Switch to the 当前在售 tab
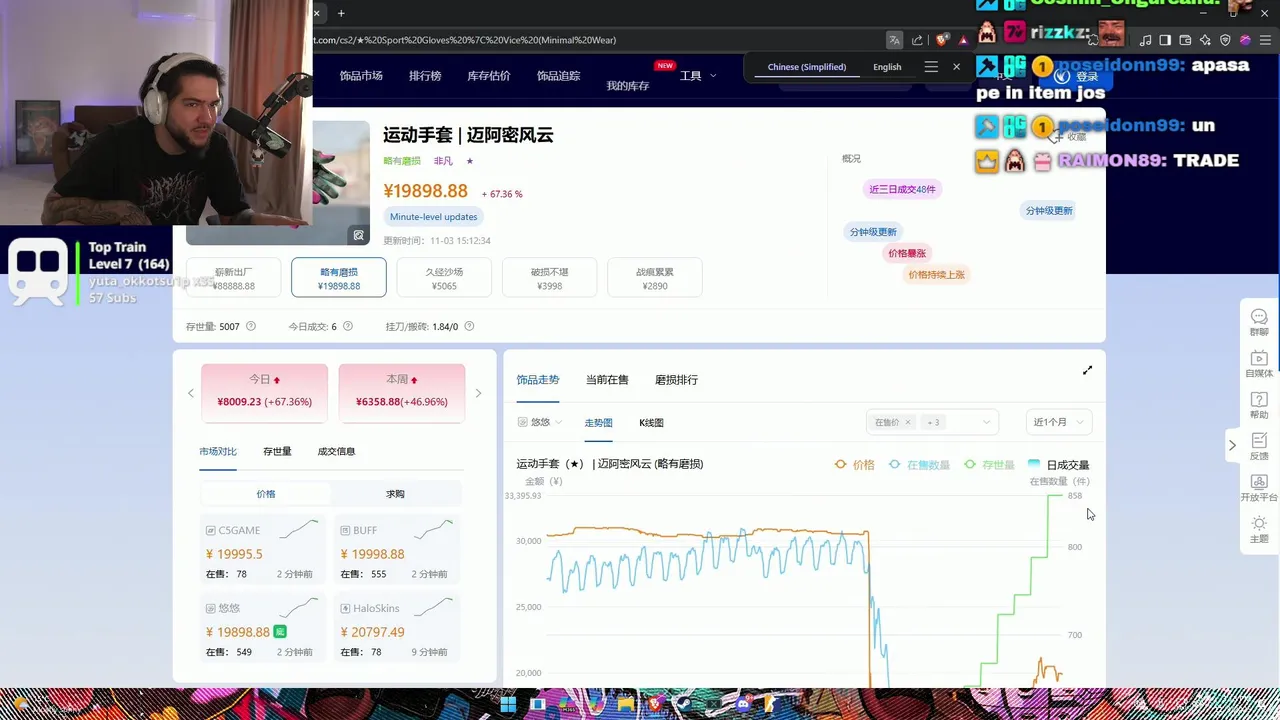Screen dimensions: 1280x720 pyautogui.click(x=607, y=380)
